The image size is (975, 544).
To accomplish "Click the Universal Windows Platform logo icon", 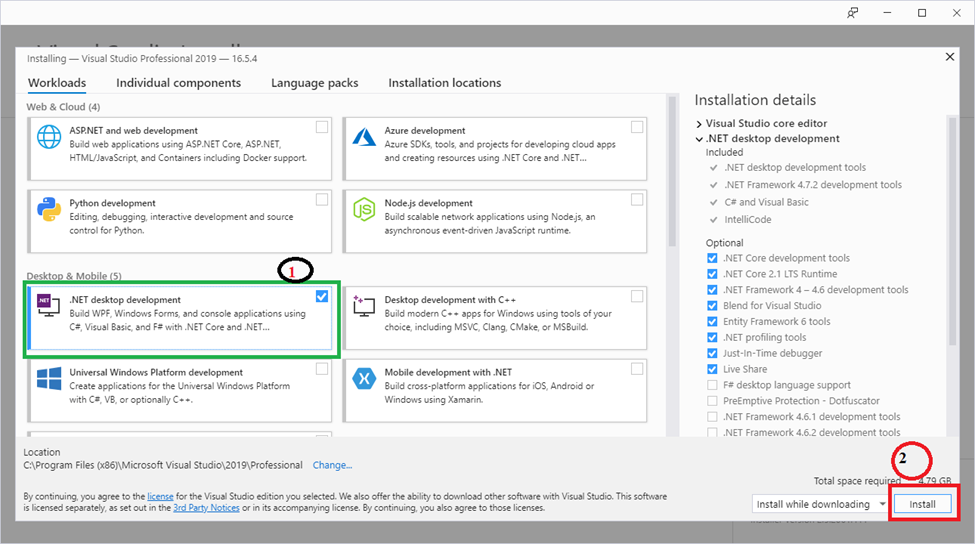I will pyautogui.click(x=49, y=378).
